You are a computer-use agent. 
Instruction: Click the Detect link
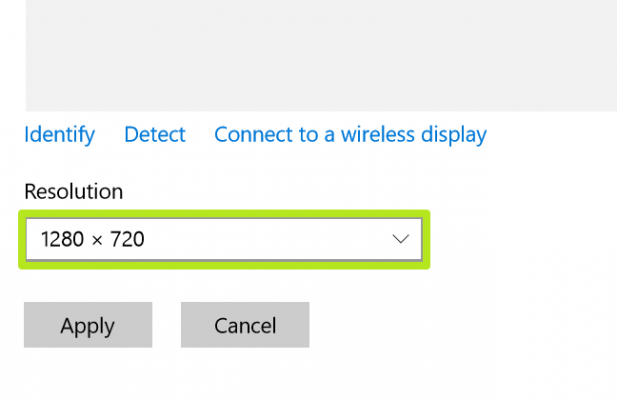(x=155, y=134)
